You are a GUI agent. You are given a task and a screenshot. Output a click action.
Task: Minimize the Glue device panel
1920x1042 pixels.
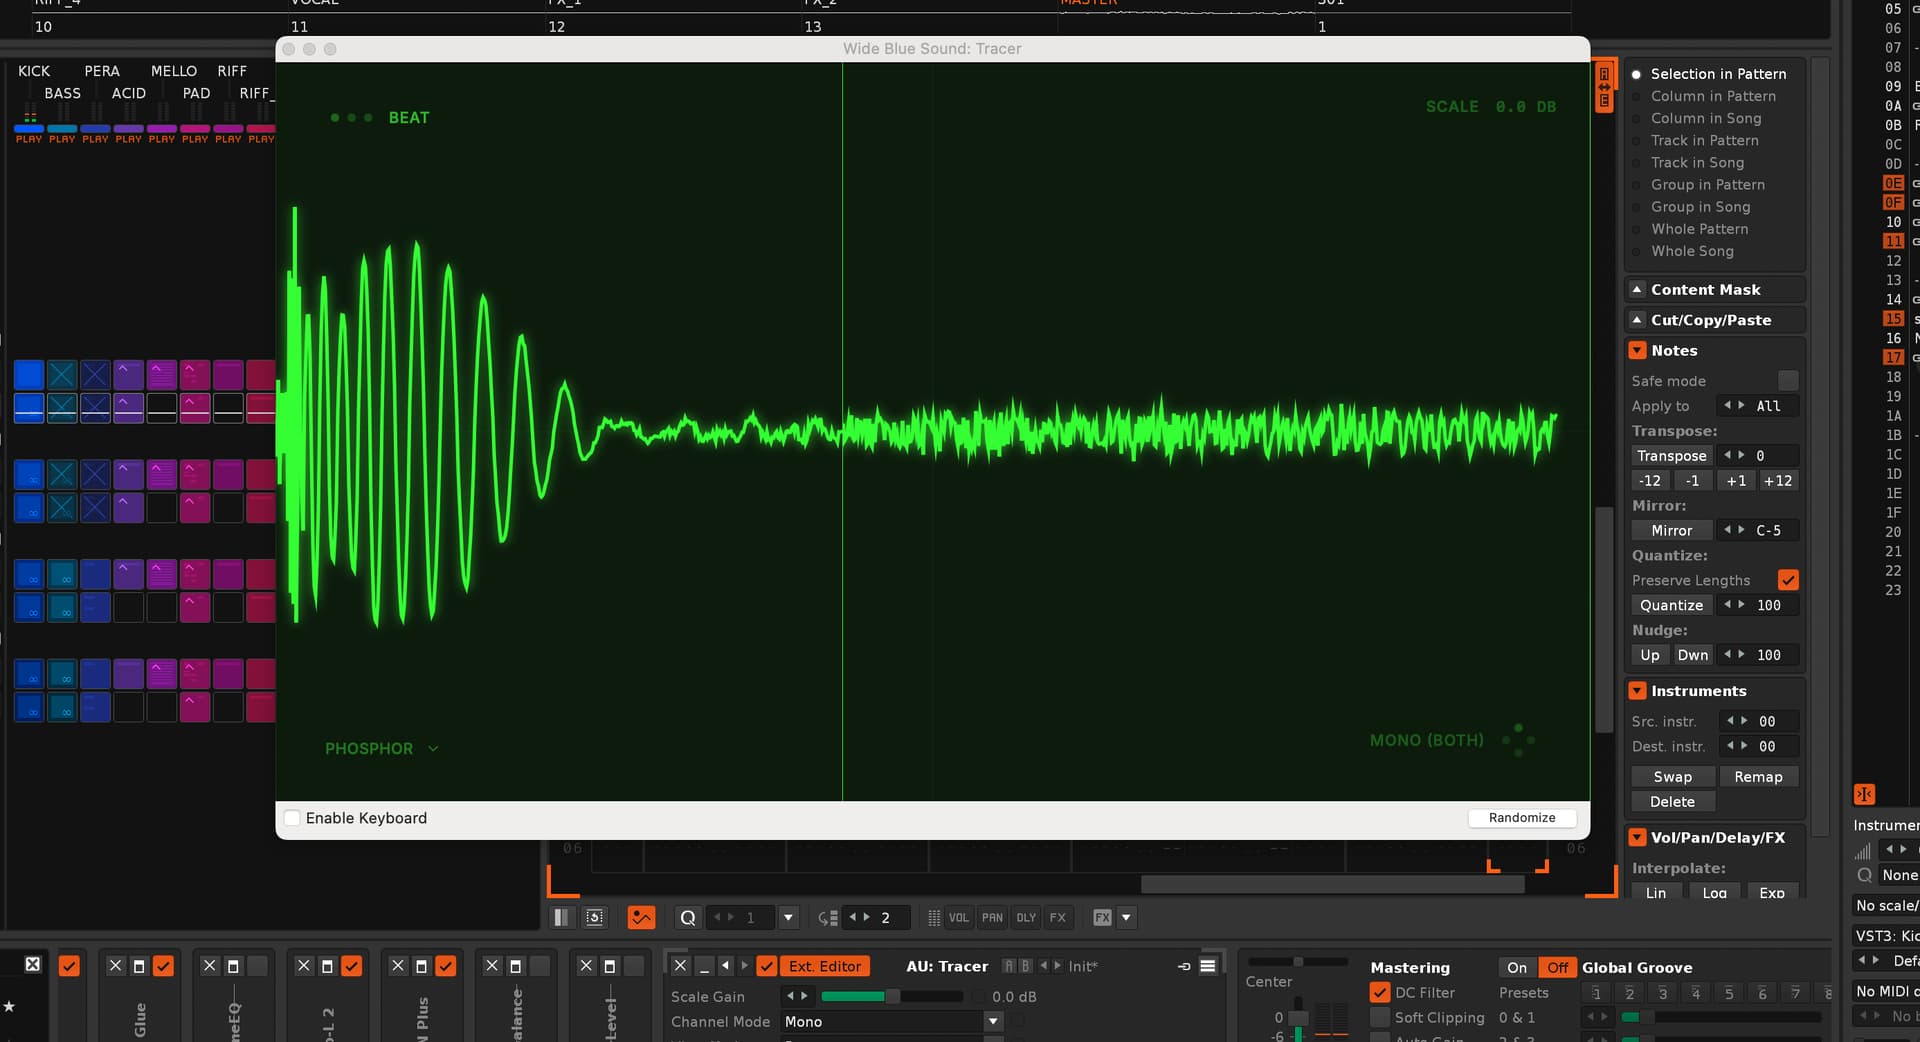(x=139, y=966)
